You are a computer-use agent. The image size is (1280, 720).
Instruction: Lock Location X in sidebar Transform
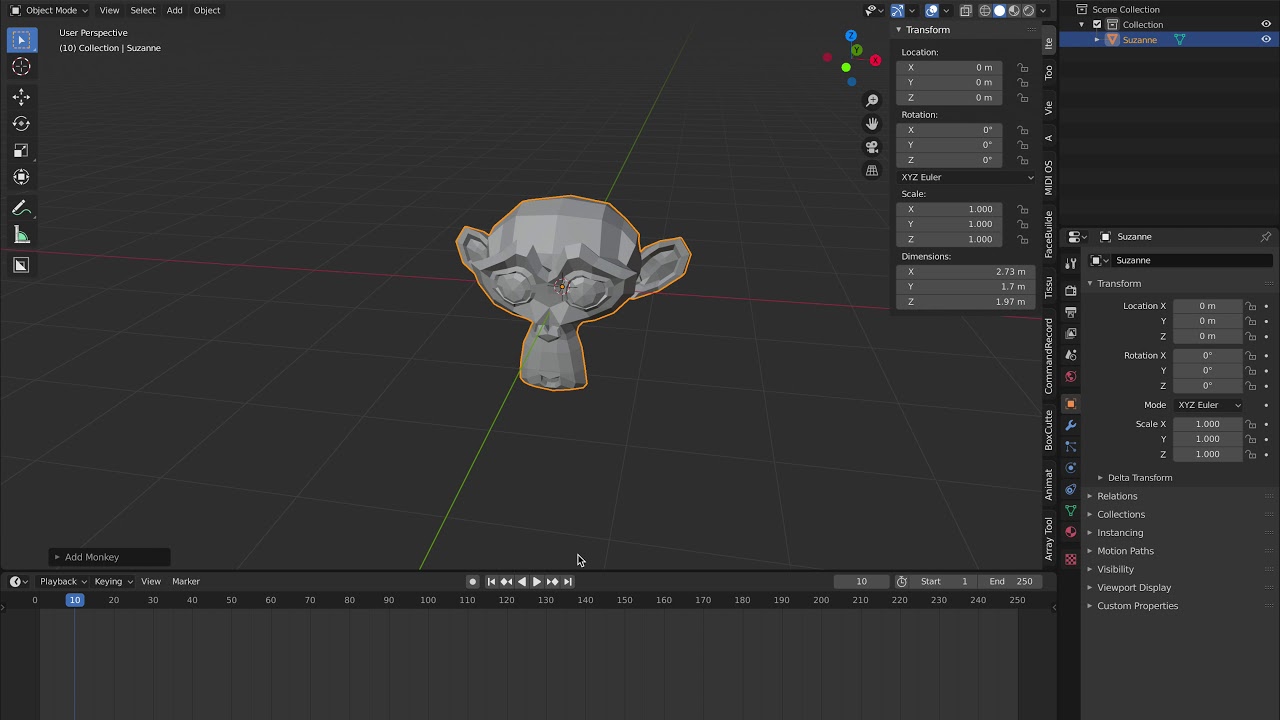point(1022,68)
